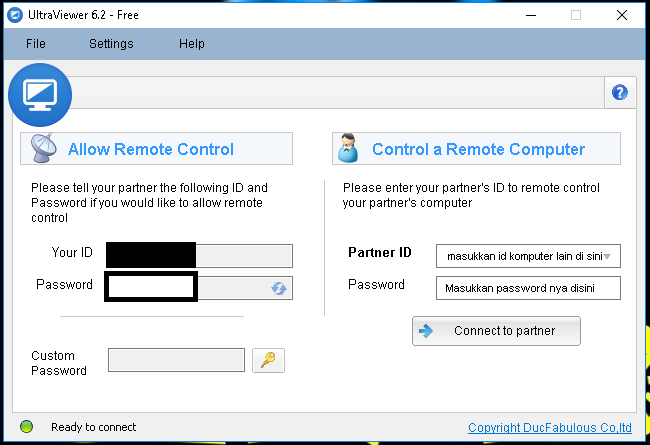
Task: Click into the Custom Password field
Action: [x=176, y=360]
